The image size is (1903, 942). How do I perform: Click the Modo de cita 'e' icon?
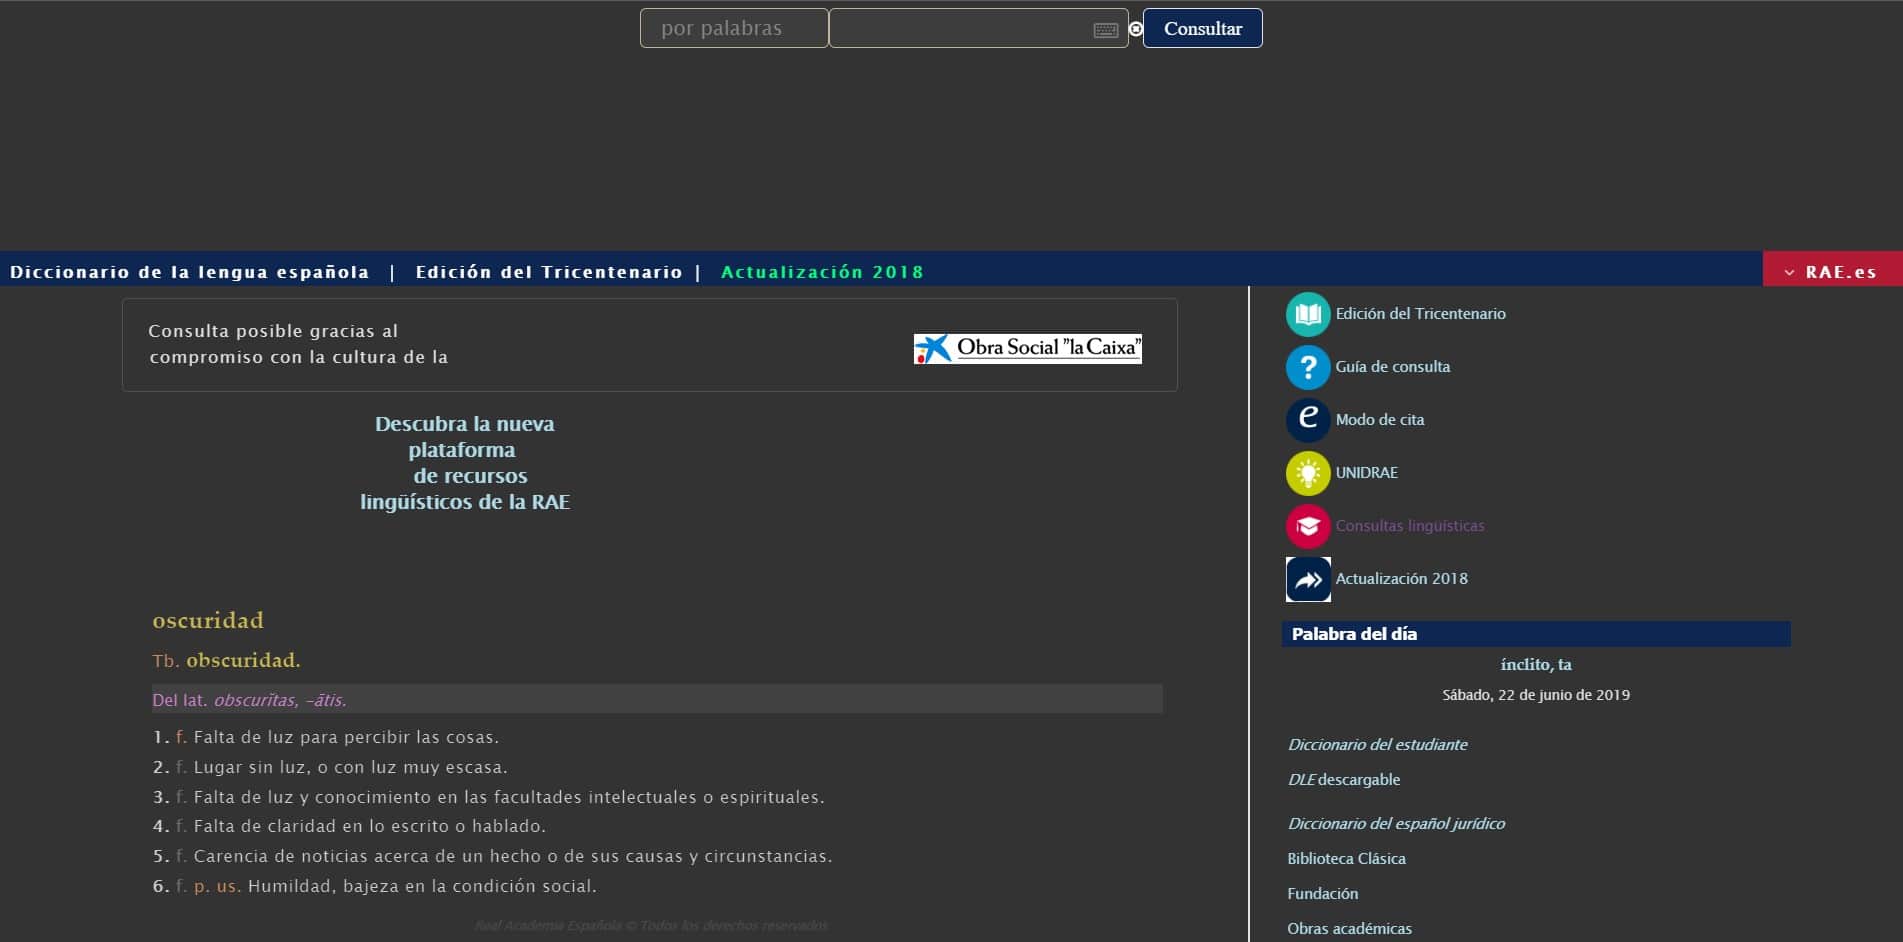[x=1308, y=420]
